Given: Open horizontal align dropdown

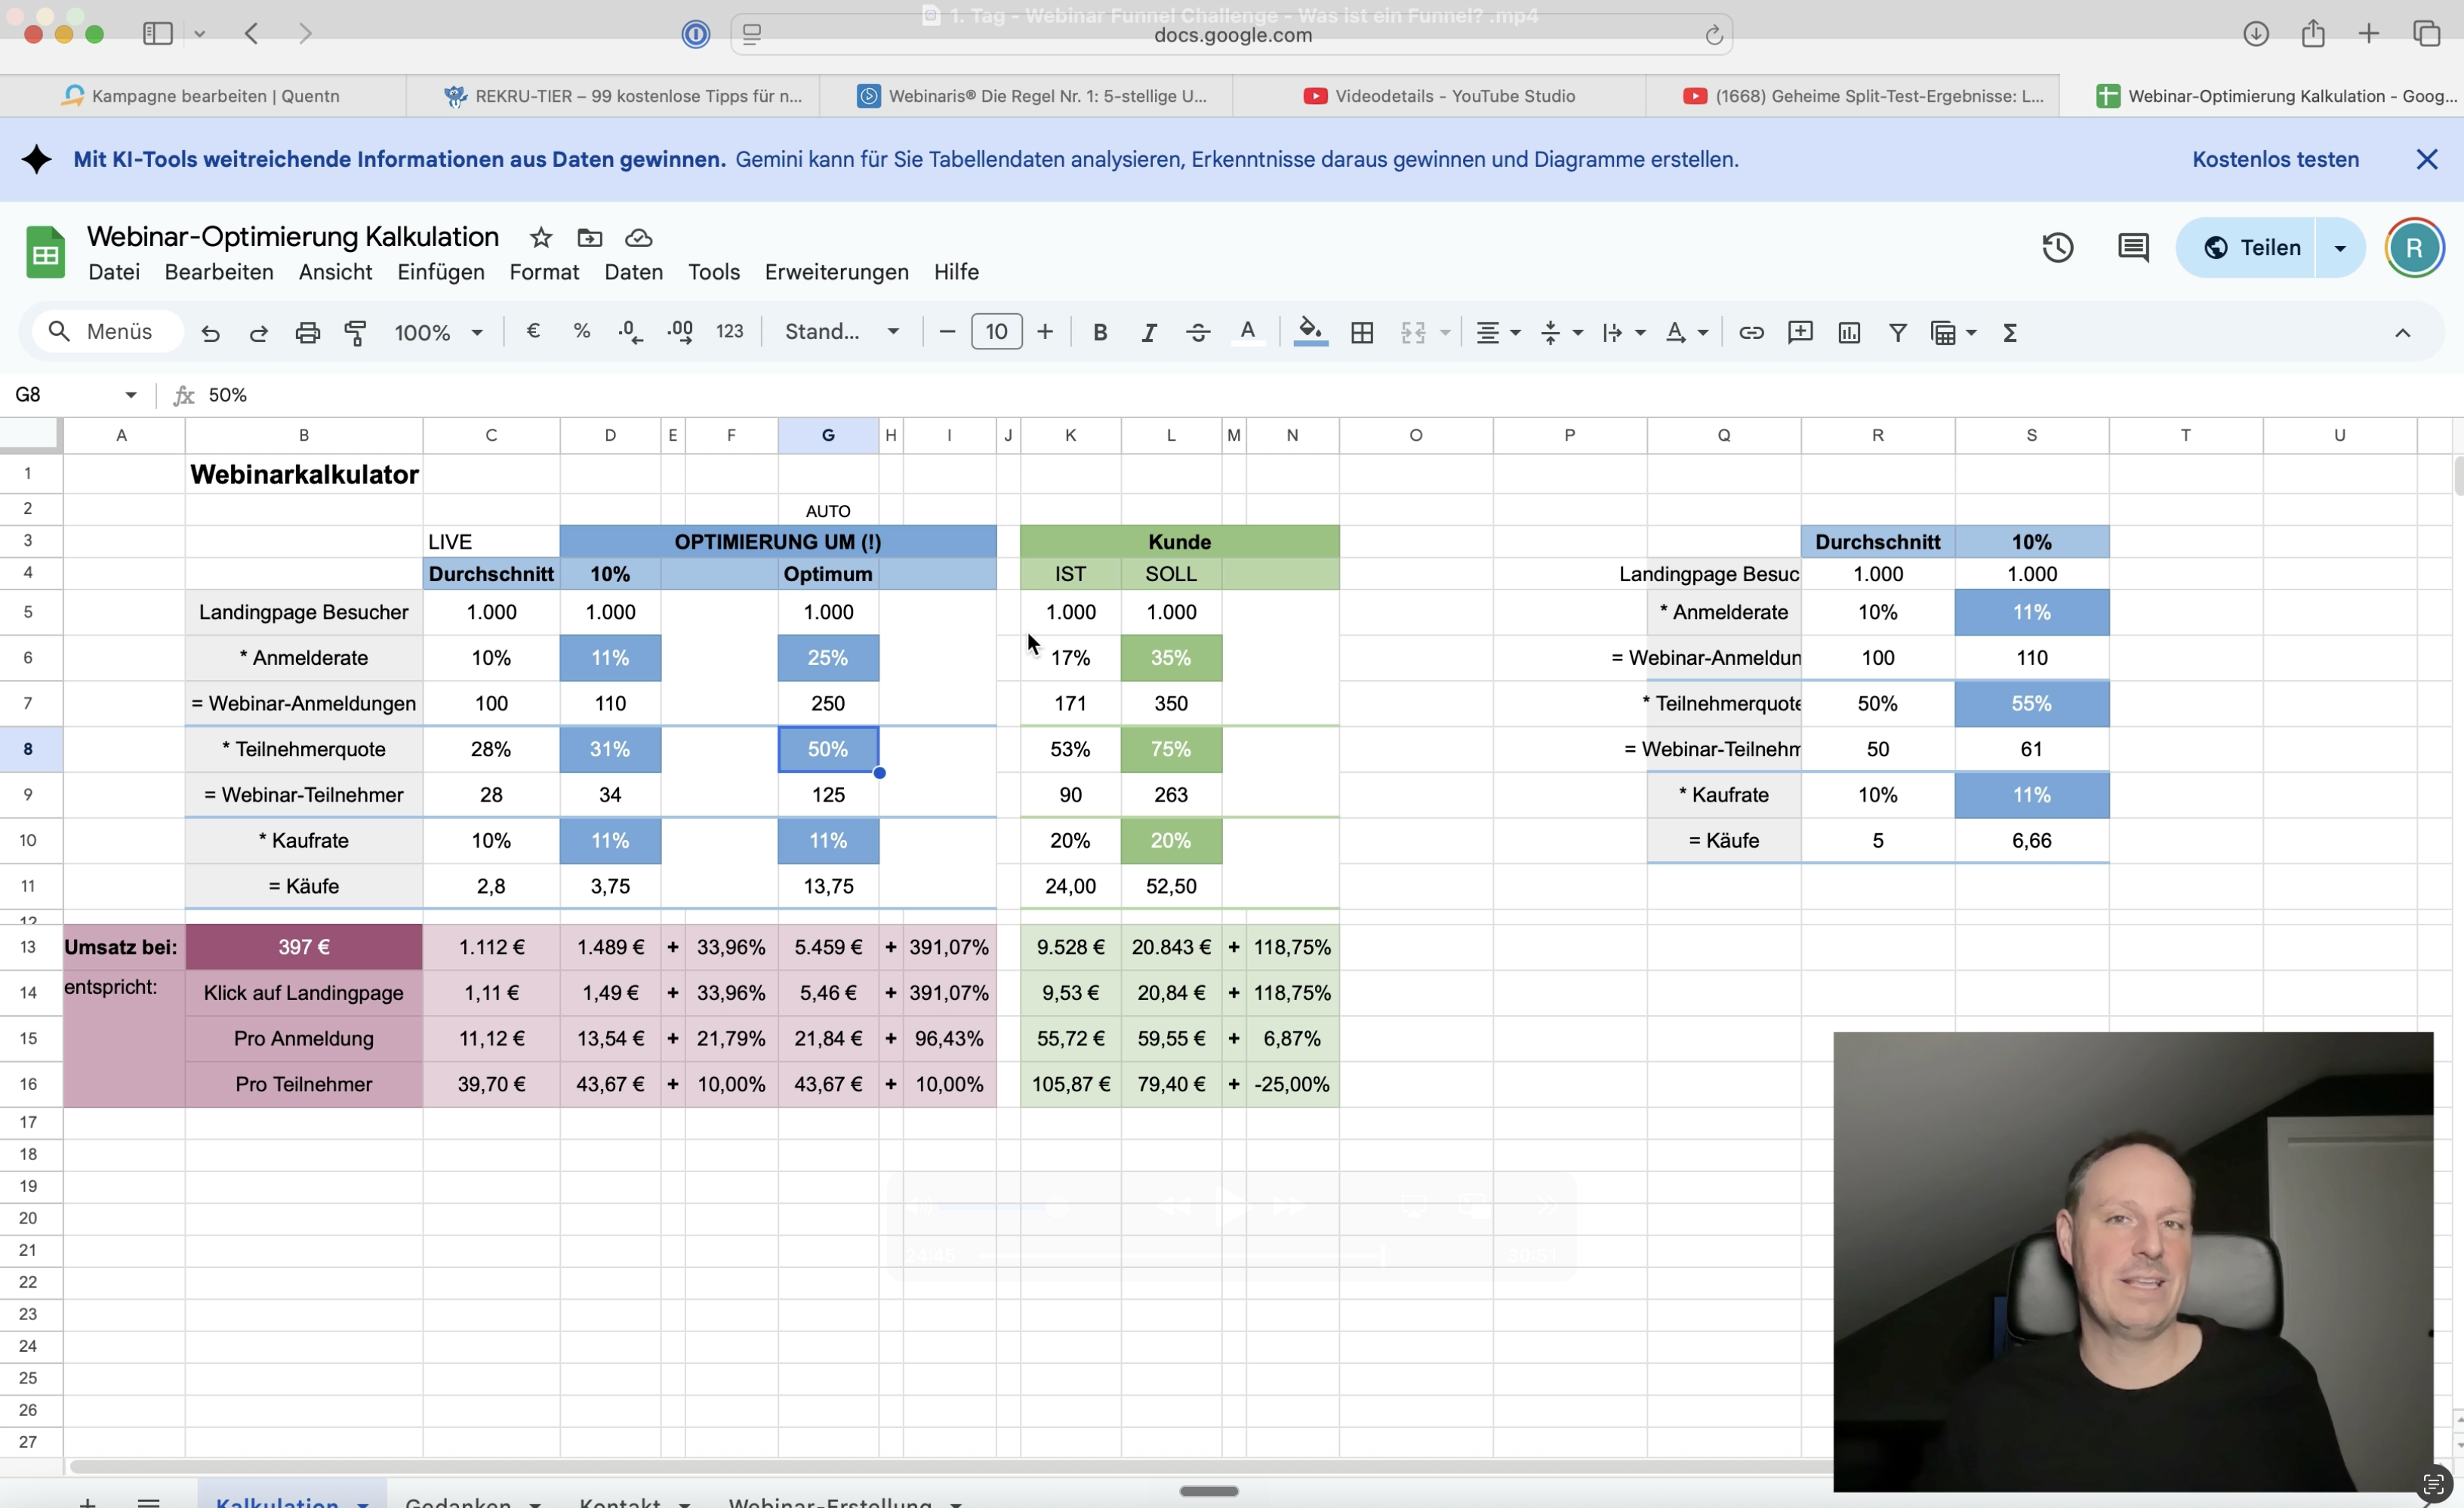Looking at the screenshot, I should click(x=1498, y=332).
